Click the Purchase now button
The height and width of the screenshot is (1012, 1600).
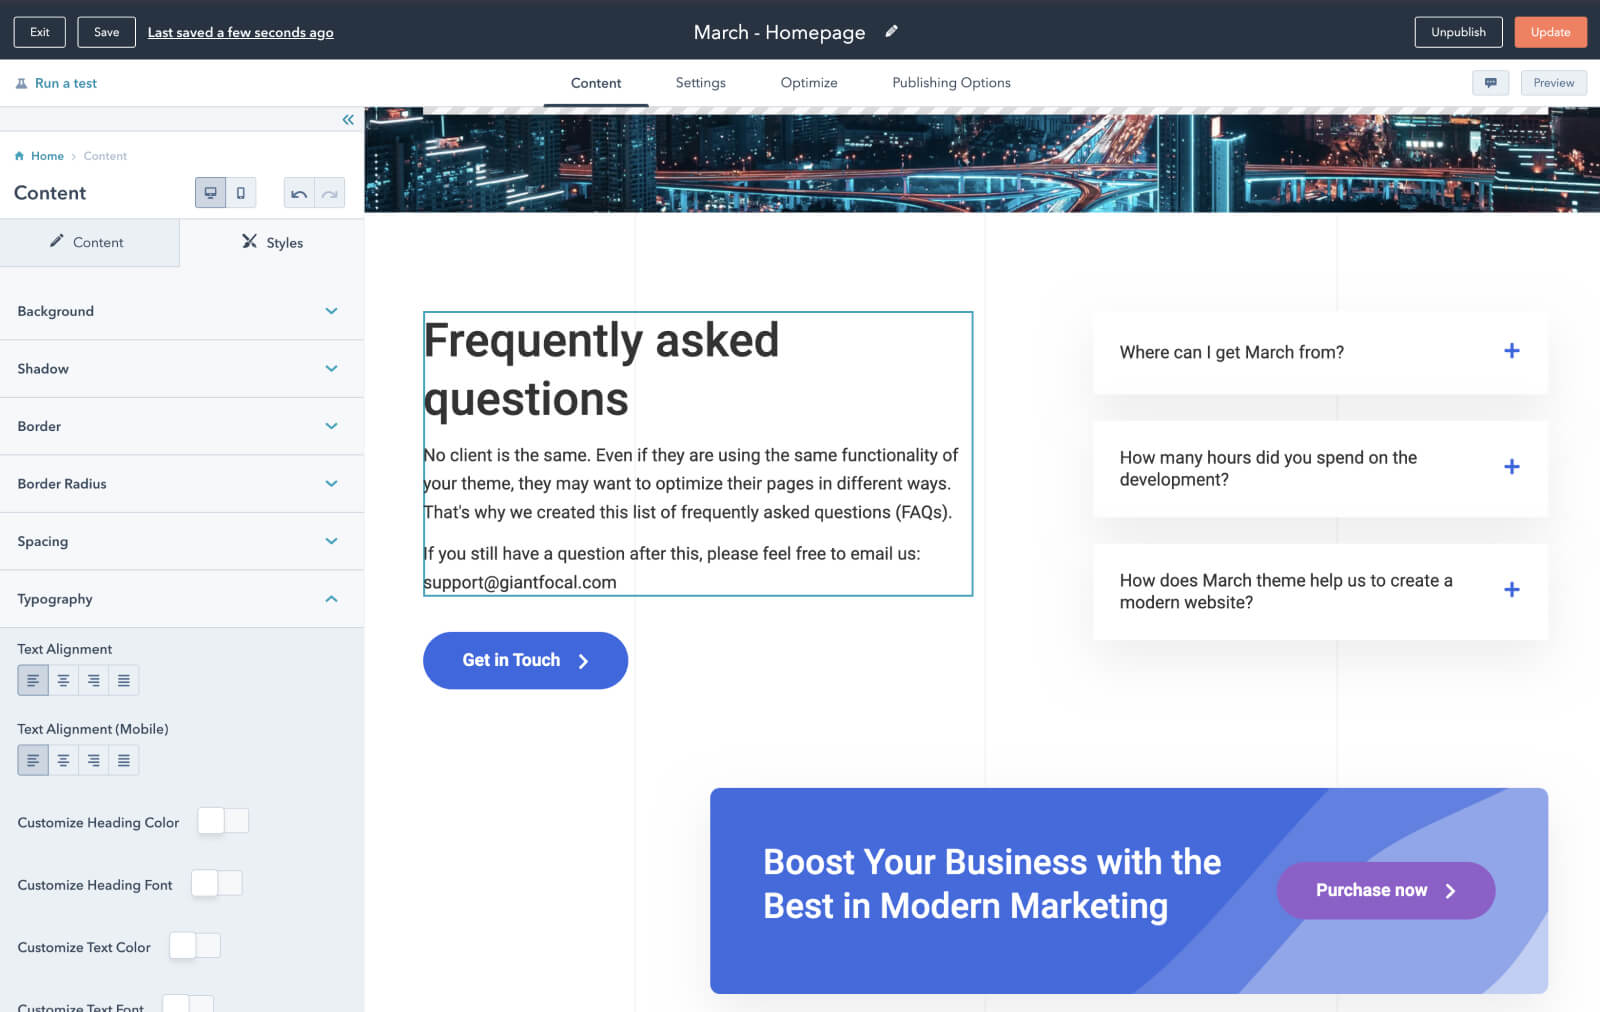pos(1385,890)
